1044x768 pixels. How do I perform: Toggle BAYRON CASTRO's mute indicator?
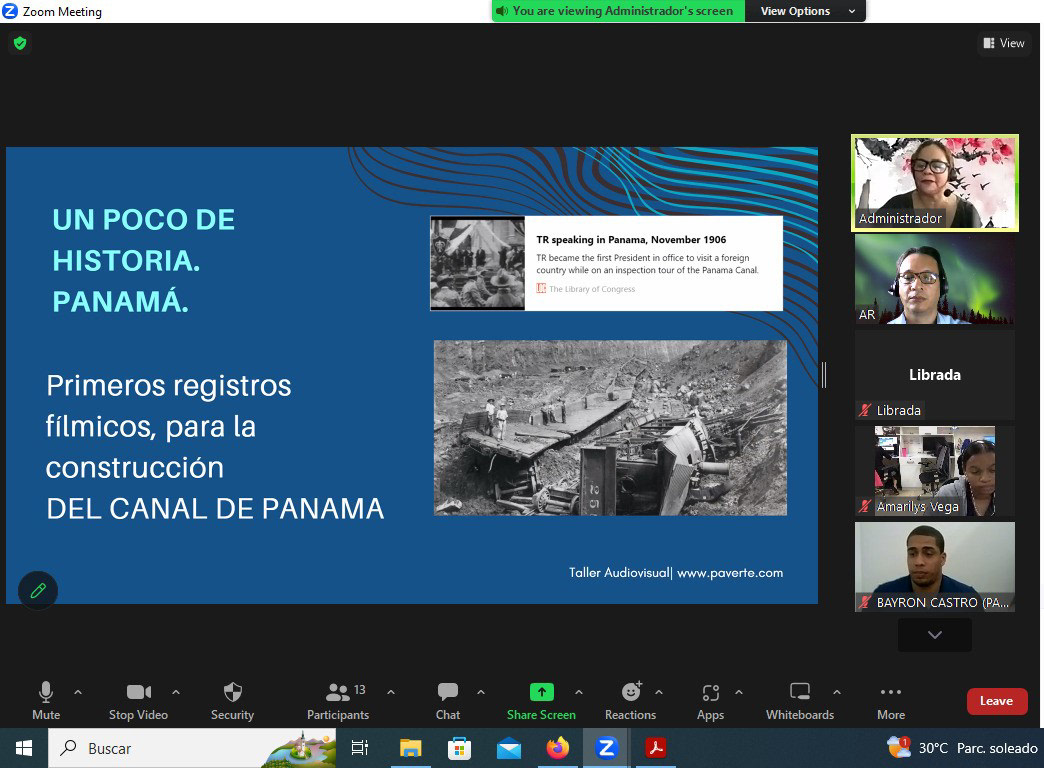864,602
